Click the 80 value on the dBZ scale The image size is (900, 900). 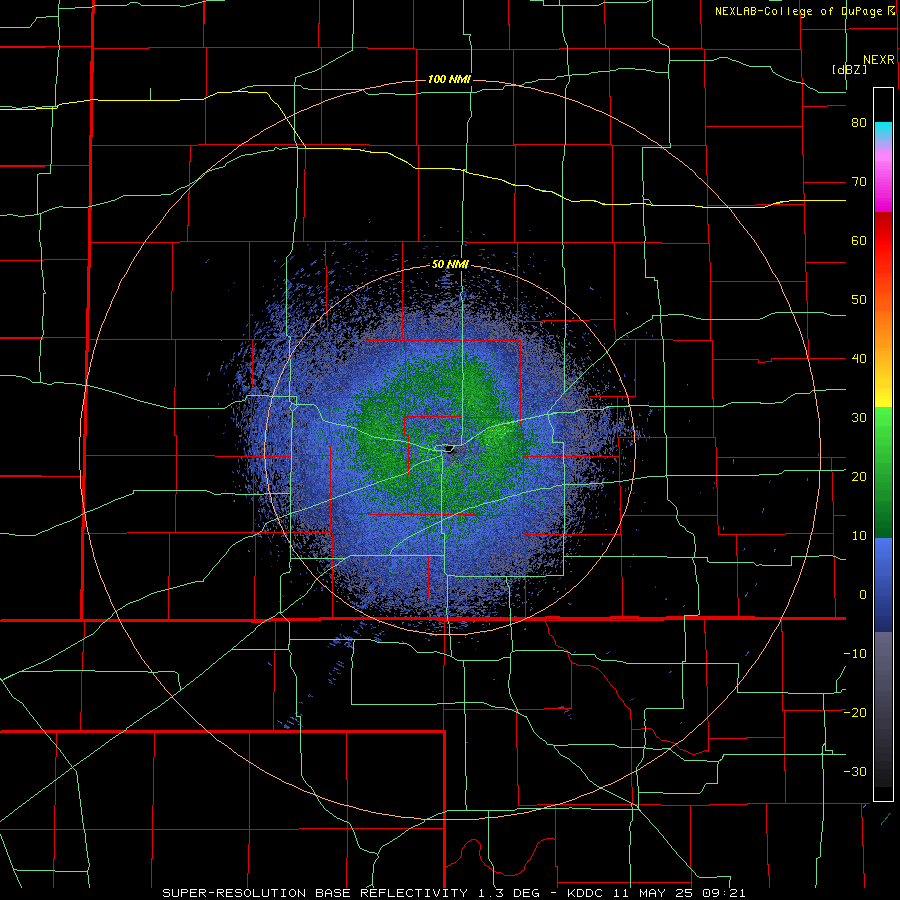(x=859, y=123)
